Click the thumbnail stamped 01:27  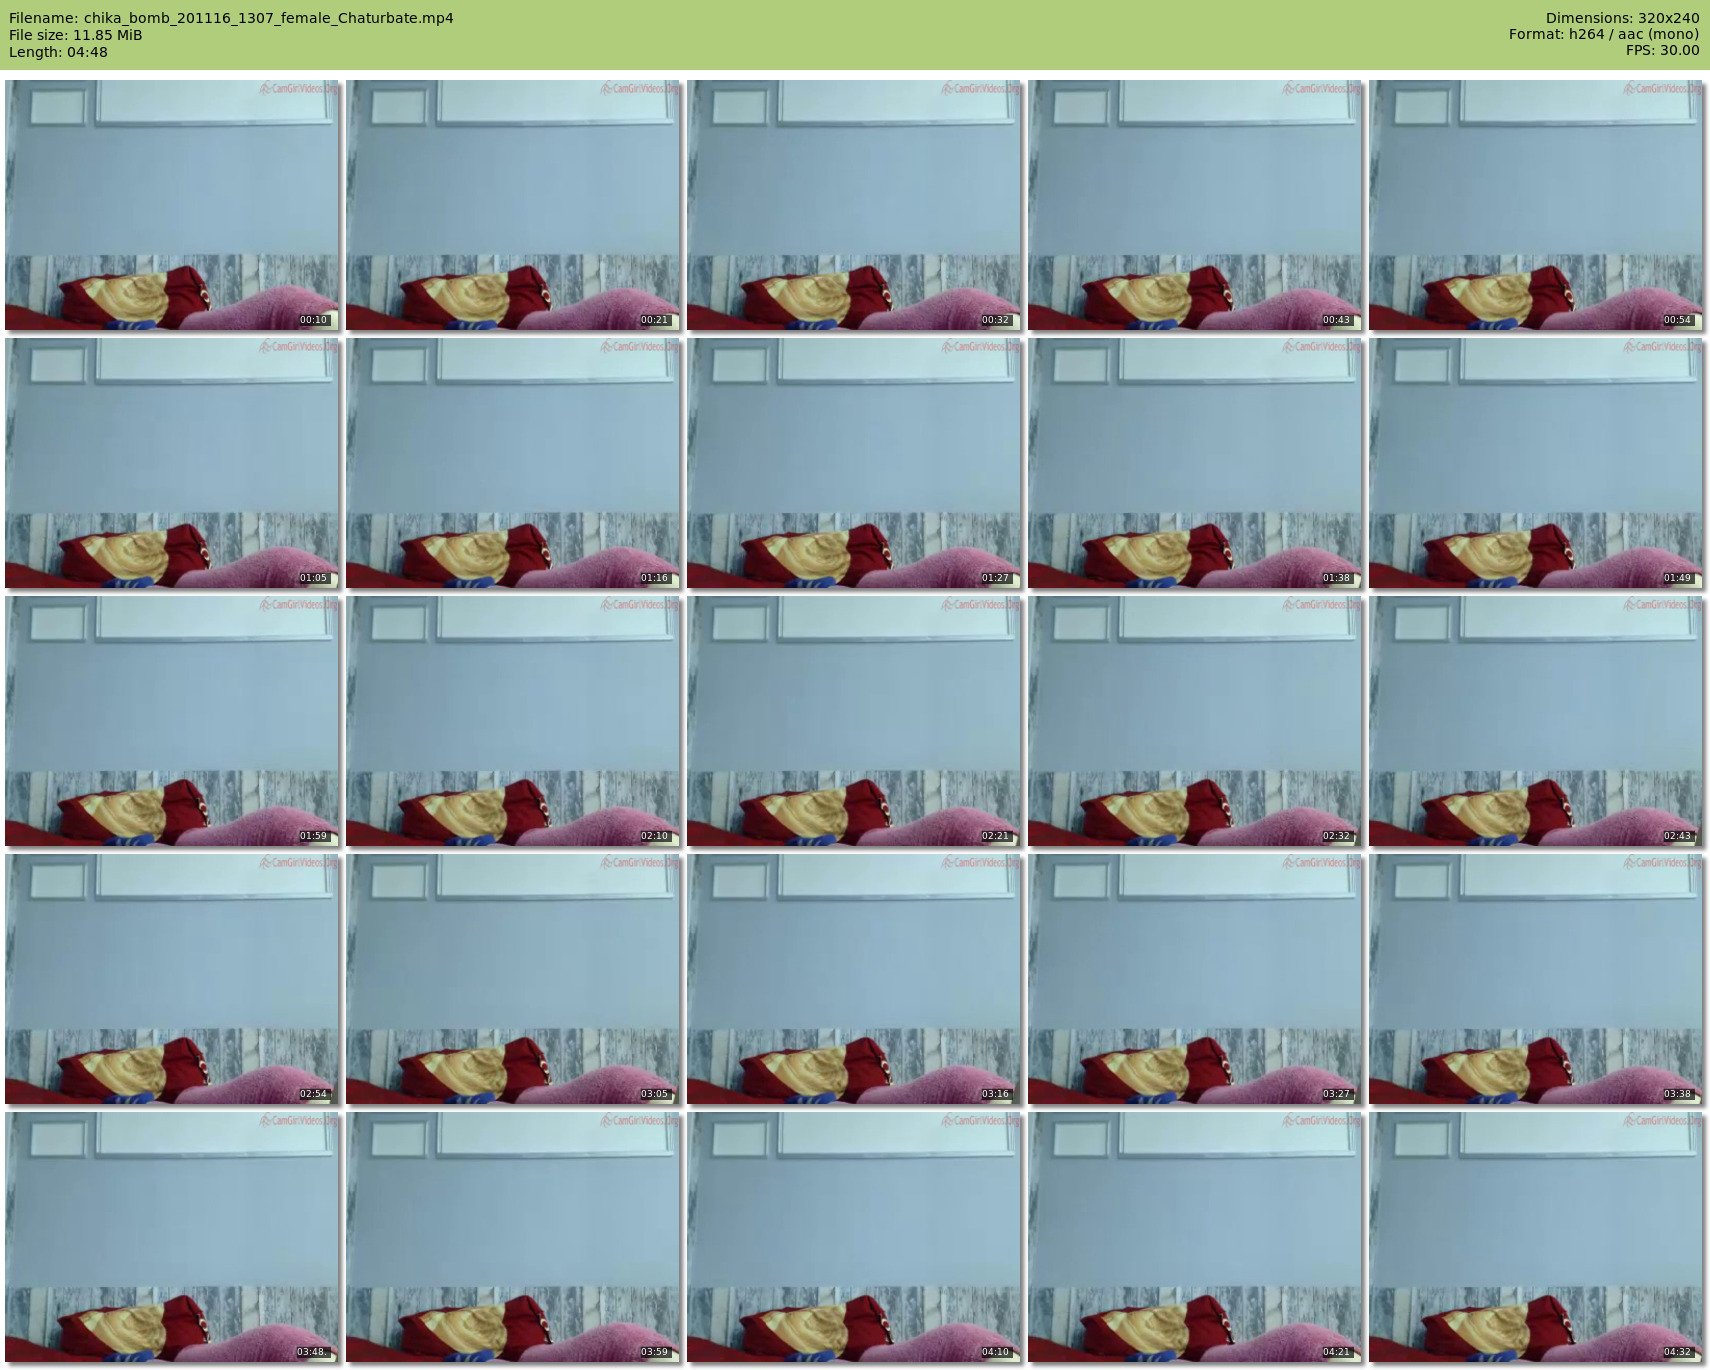pyautogui.click(x=854, y=463)
